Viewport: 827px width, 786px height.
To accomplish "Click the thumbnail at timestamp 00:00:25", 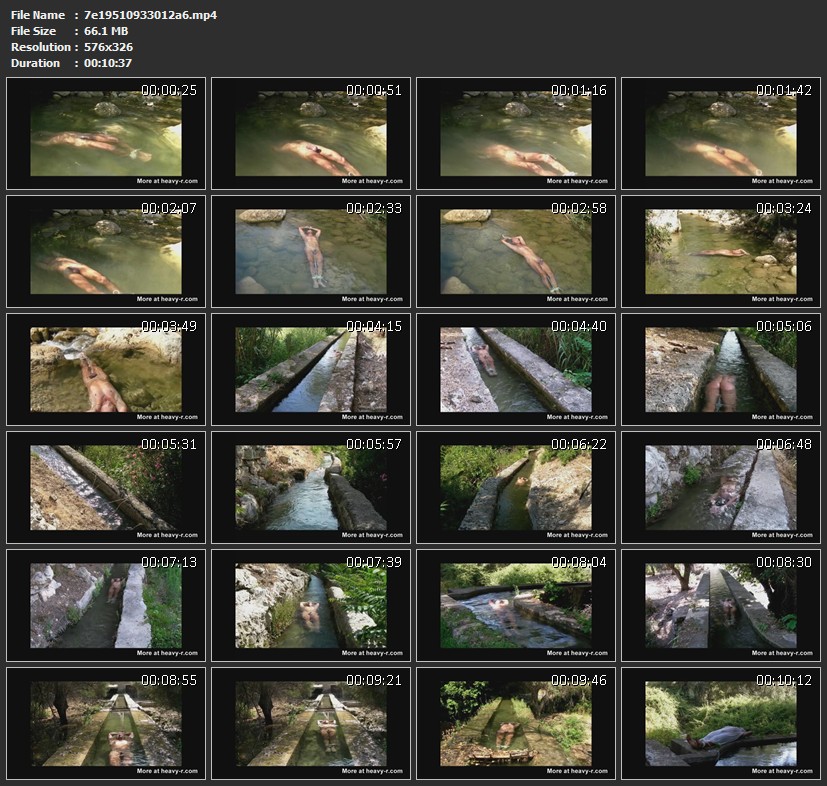I will 106,134.
